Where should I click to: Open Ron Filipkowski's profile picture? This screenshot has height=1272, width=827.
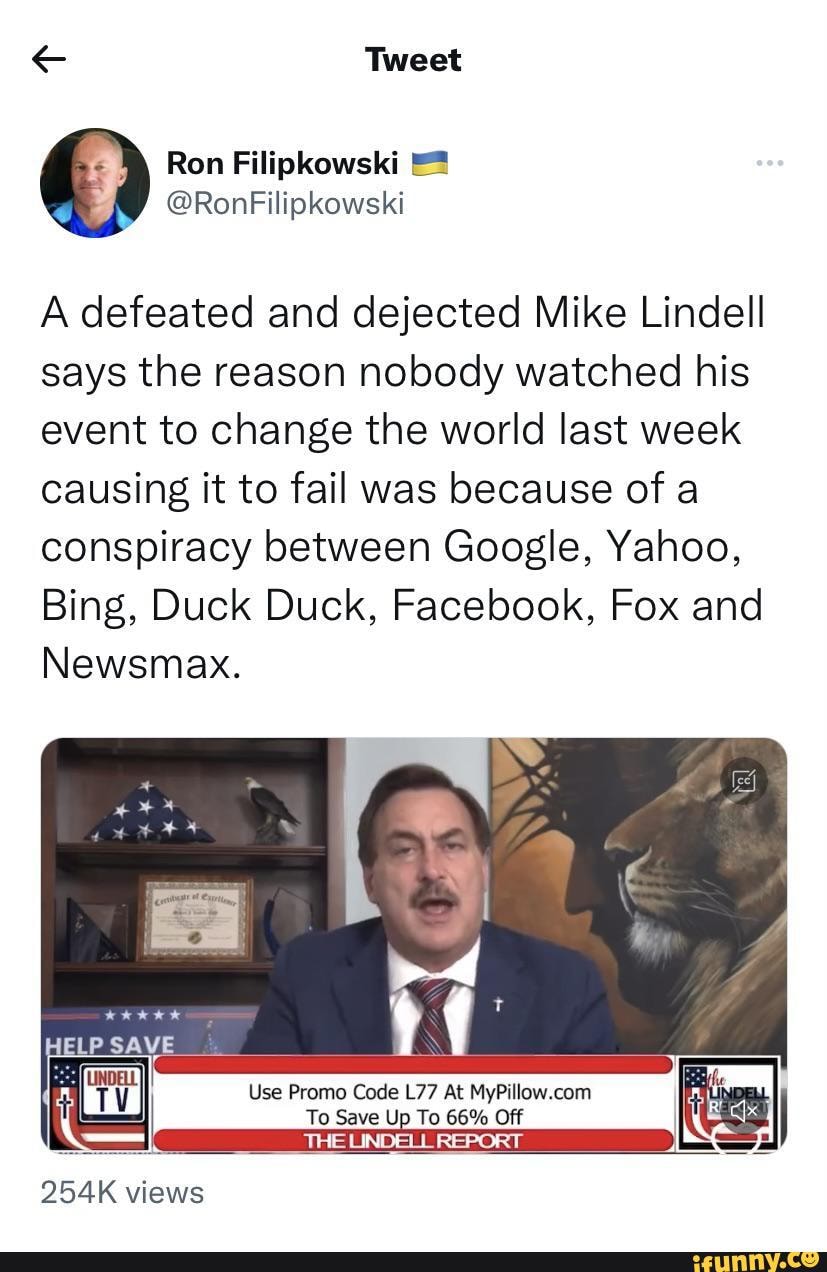(94, 183)
